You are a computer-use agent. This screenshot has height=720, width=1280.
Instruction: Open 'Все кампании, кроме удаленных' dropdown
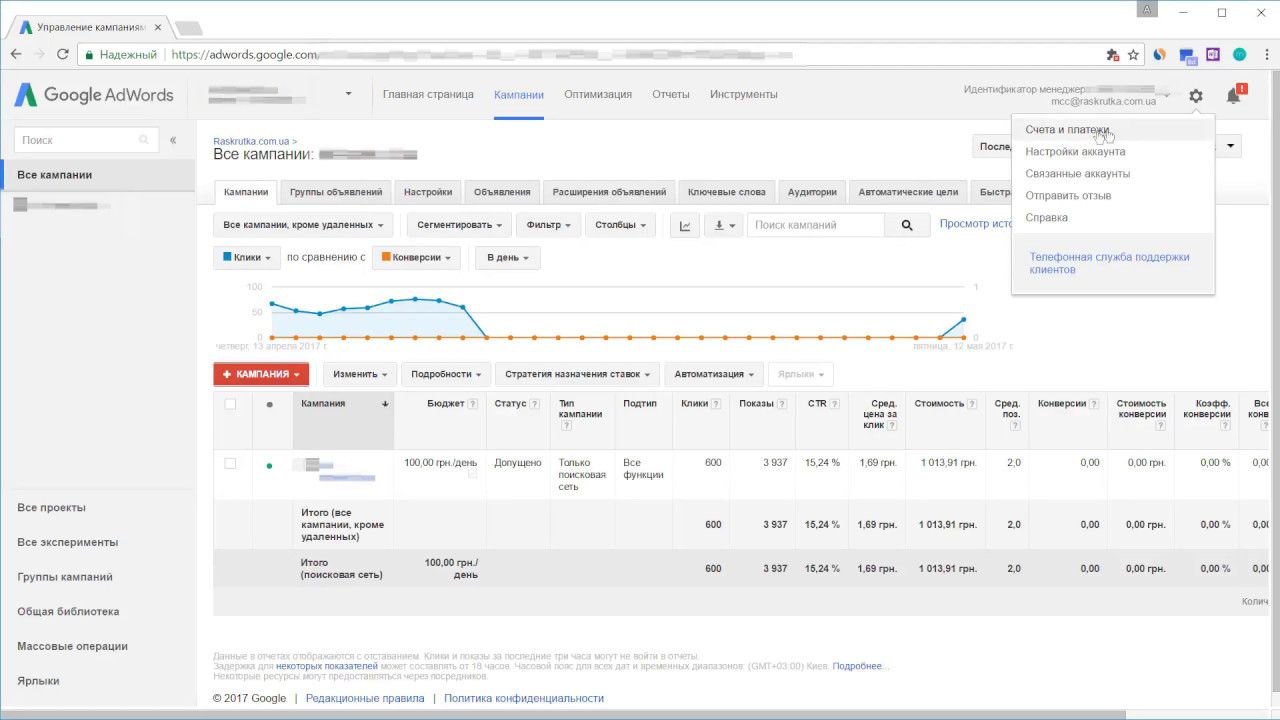tap(305, 226)
